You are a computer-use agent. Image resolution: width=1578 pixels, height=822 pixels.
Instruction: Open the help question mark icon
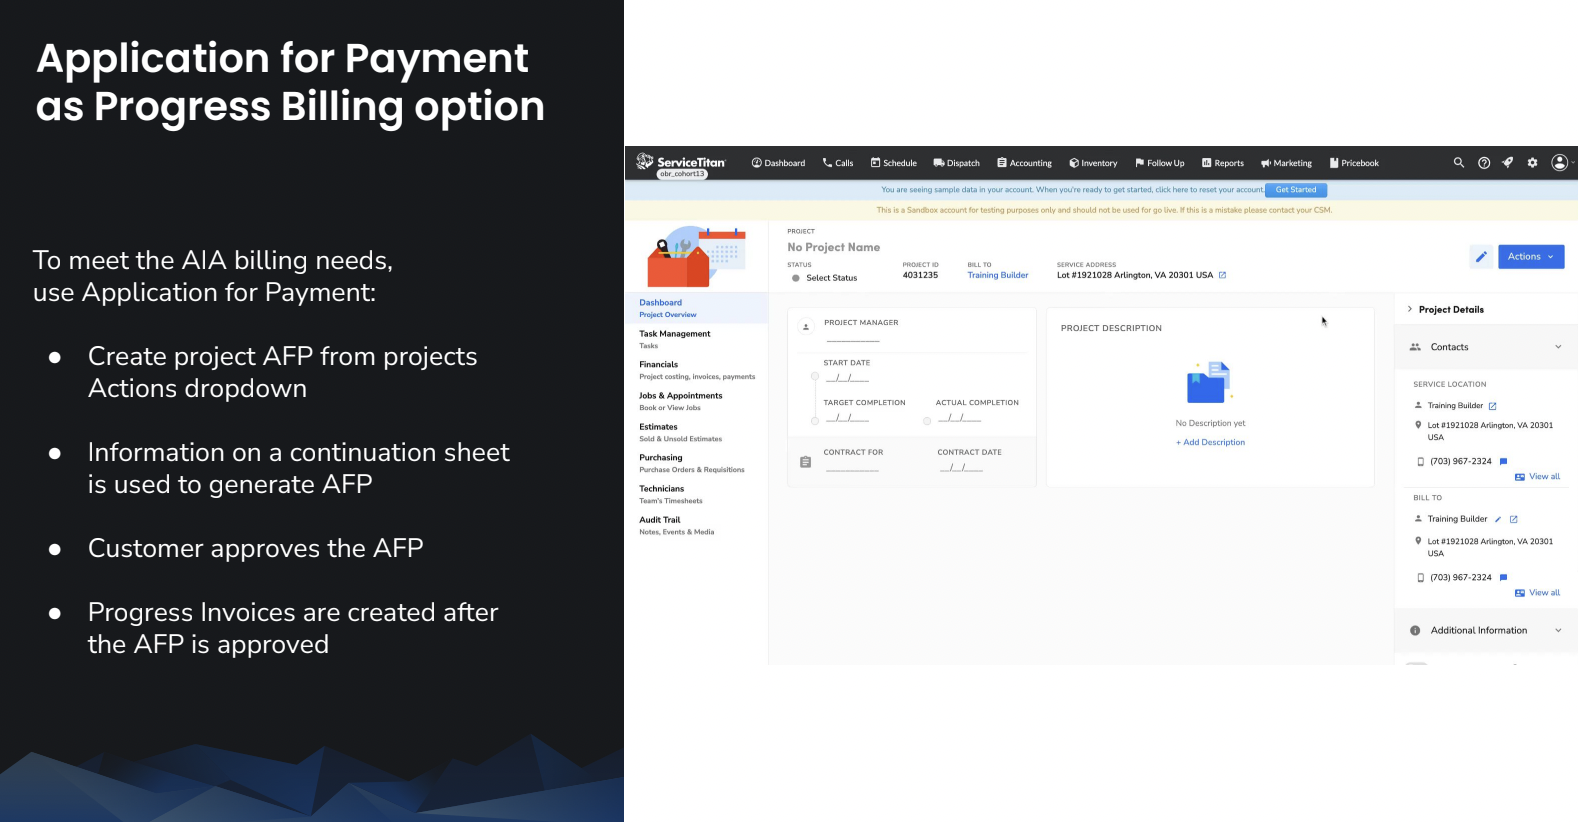pyautogui.click(x=1484, y=163)
